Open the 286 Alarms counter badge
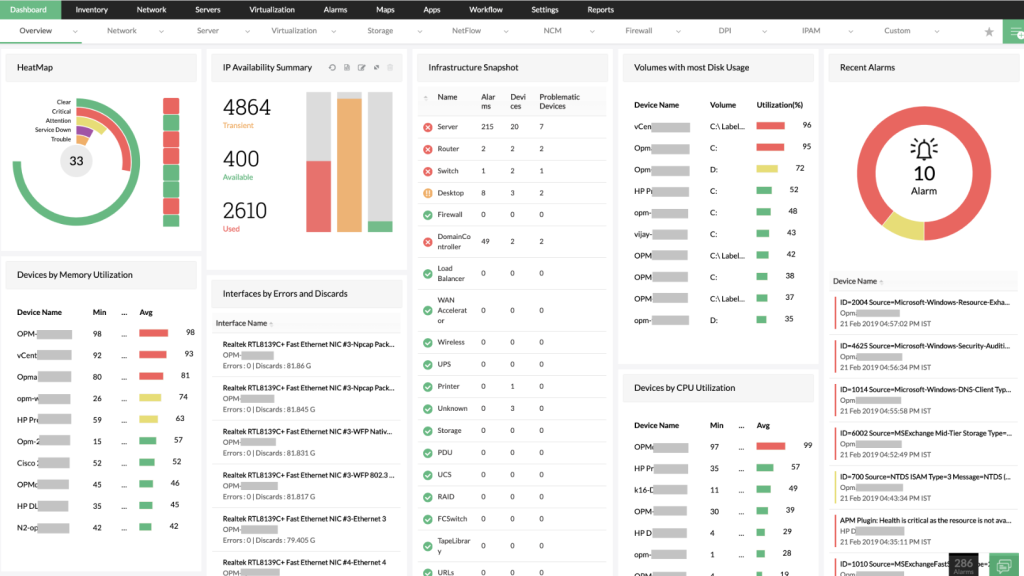 (x=963, y=565)
